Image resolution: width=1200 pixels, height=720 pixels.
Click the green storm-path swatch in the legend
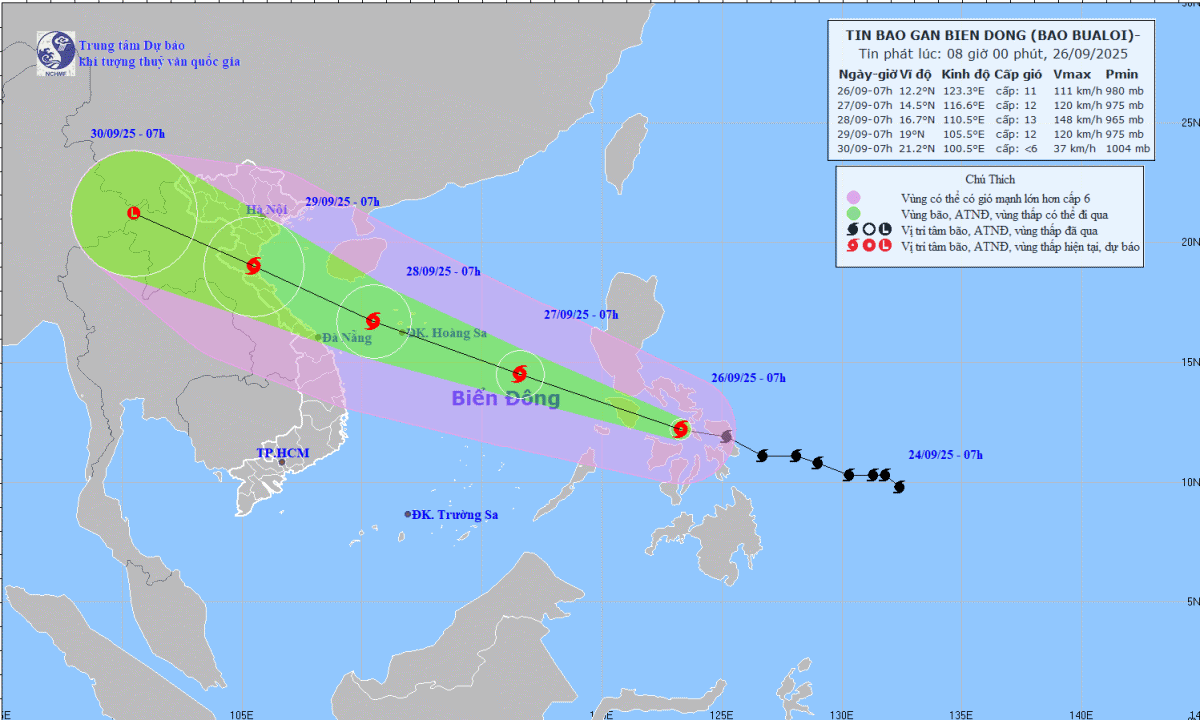click(853, 214)
